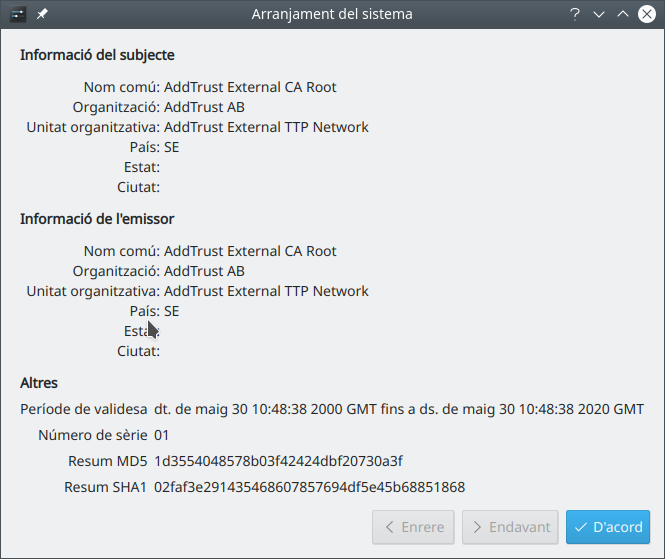Click the SHA1 fingerprint value

(x=309, y=487)
